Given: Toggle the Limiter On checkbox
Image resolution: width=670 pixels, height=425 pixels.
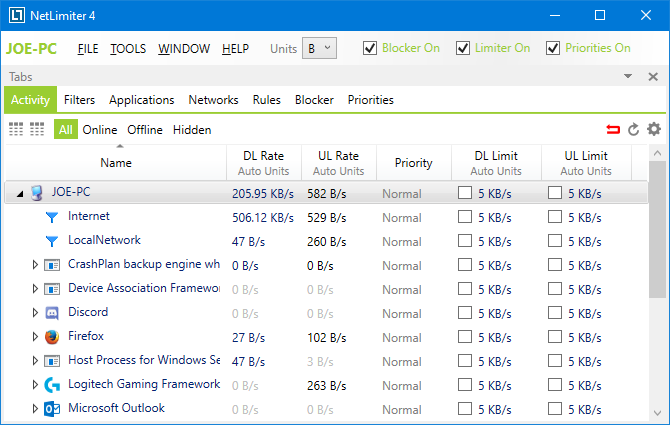Looking at the screenshot, I should [x=462, y=48].
